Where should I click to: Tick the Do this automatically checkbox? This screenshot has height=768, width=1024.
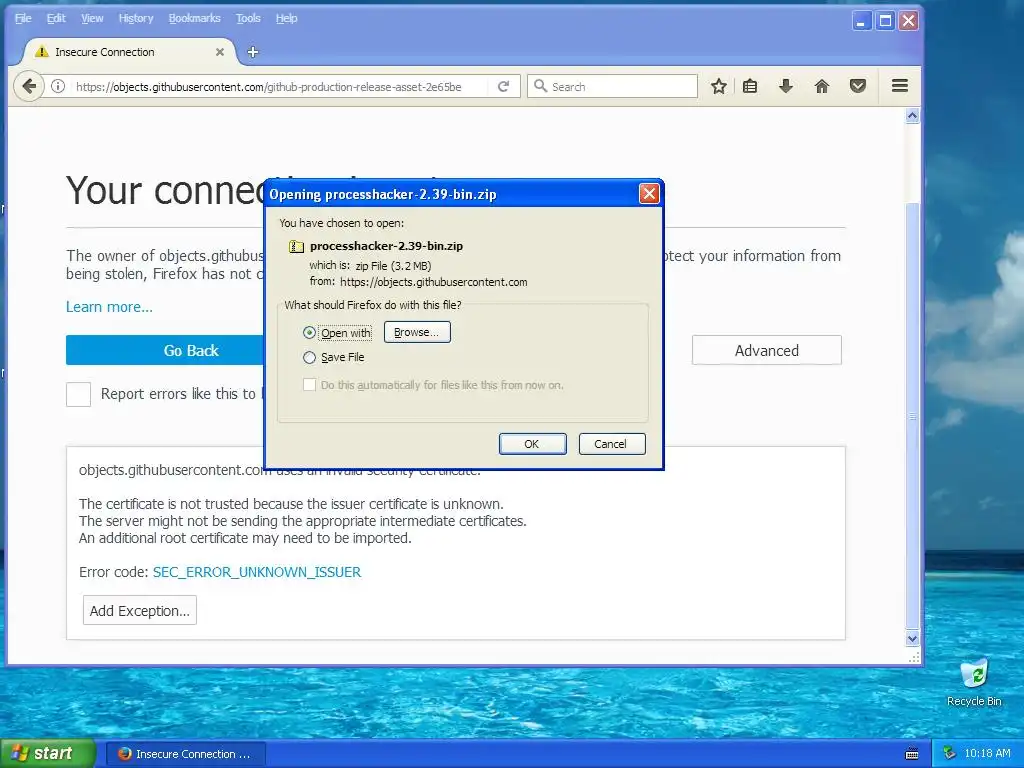point(310,385)
